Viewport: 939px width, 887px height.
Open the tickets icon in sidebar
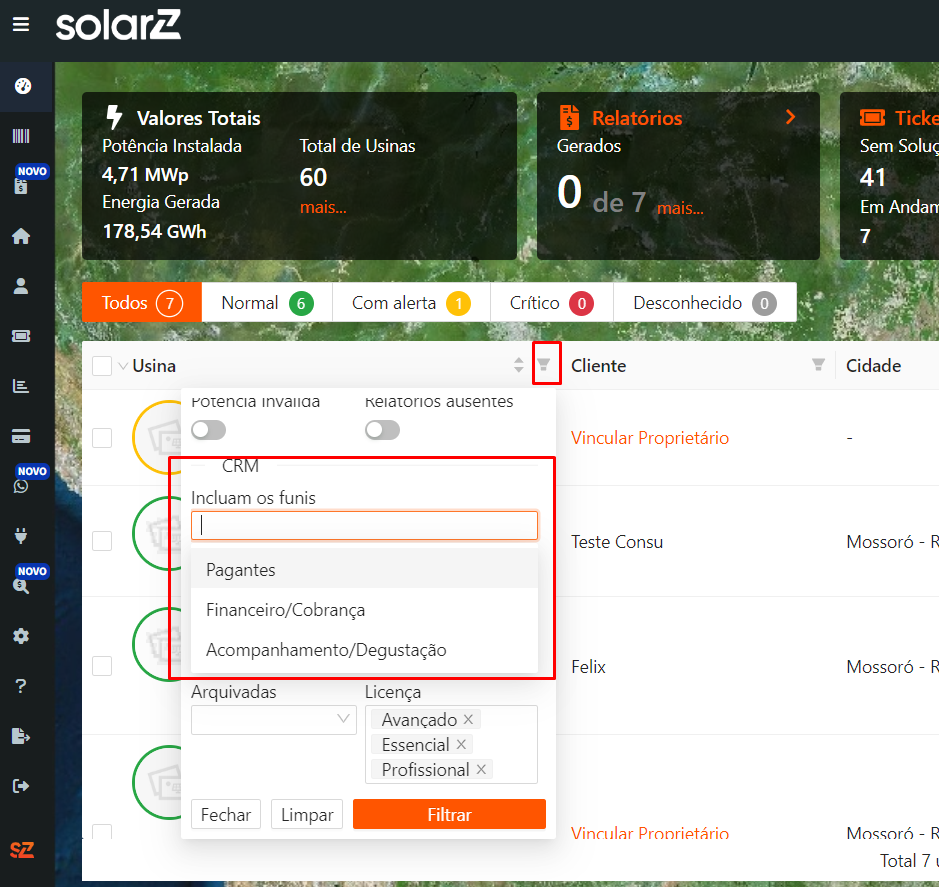(x=21, y=336)
